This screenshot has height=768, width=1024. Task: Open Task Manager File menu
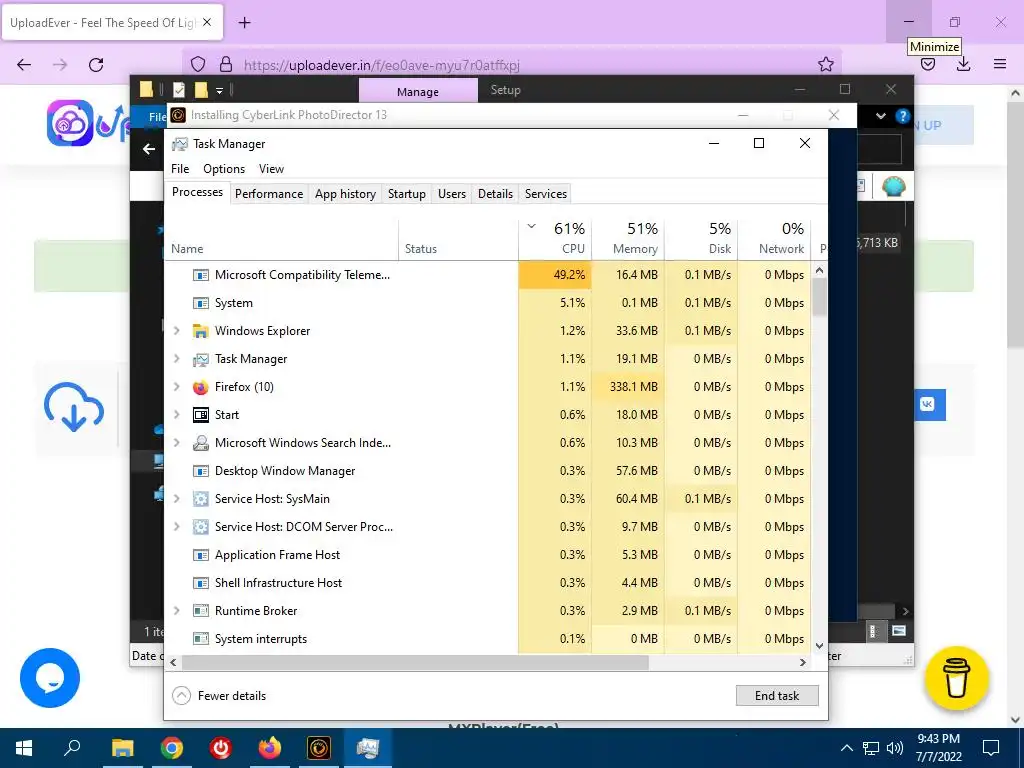[x=180, y=168]
